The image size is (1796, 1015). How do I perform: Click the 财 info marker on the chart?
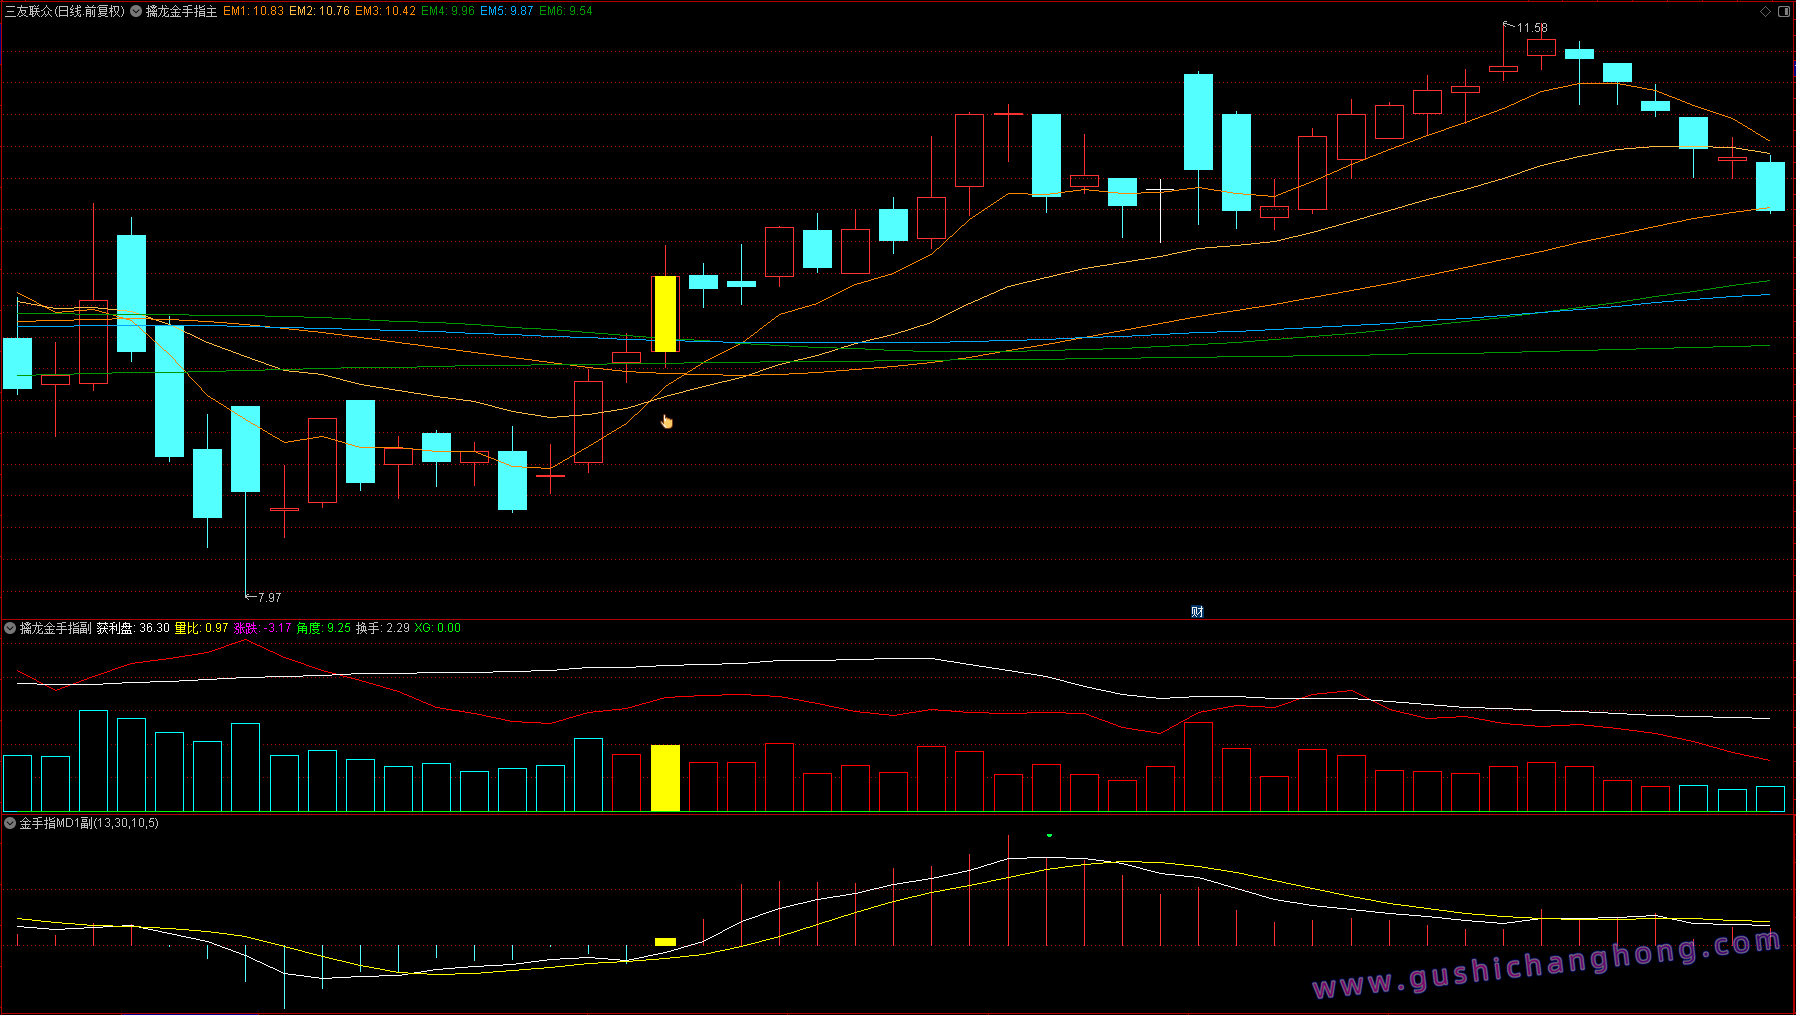click(1197, 611)
